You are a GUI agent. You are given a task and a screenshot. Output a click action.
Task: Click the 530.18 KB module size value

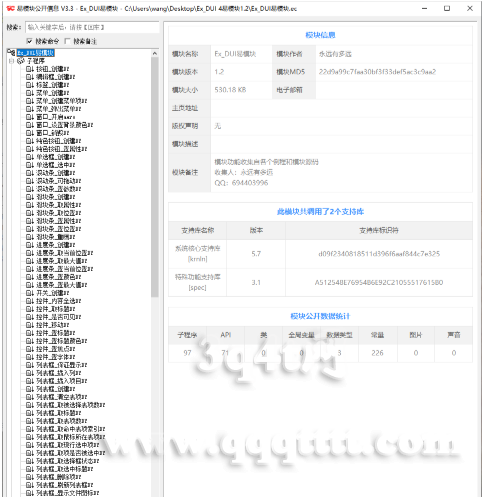pyautogui.click(x=230, y=90)
